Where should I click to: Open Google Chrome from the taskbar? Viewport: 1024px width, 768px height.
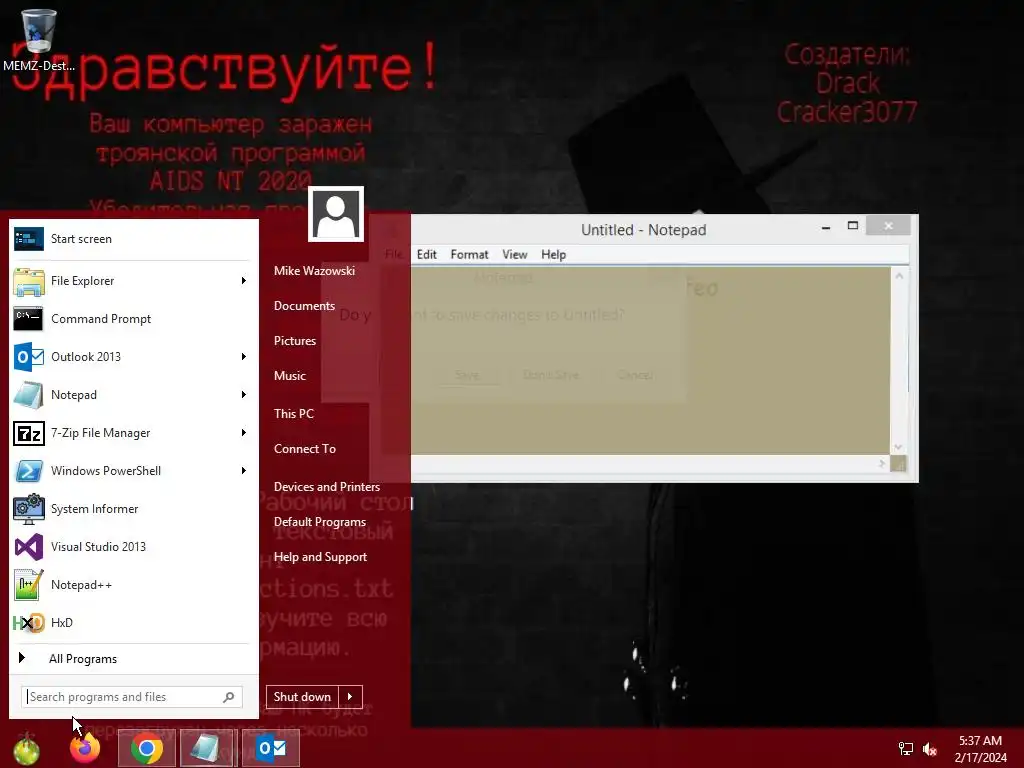pos(147,748)
